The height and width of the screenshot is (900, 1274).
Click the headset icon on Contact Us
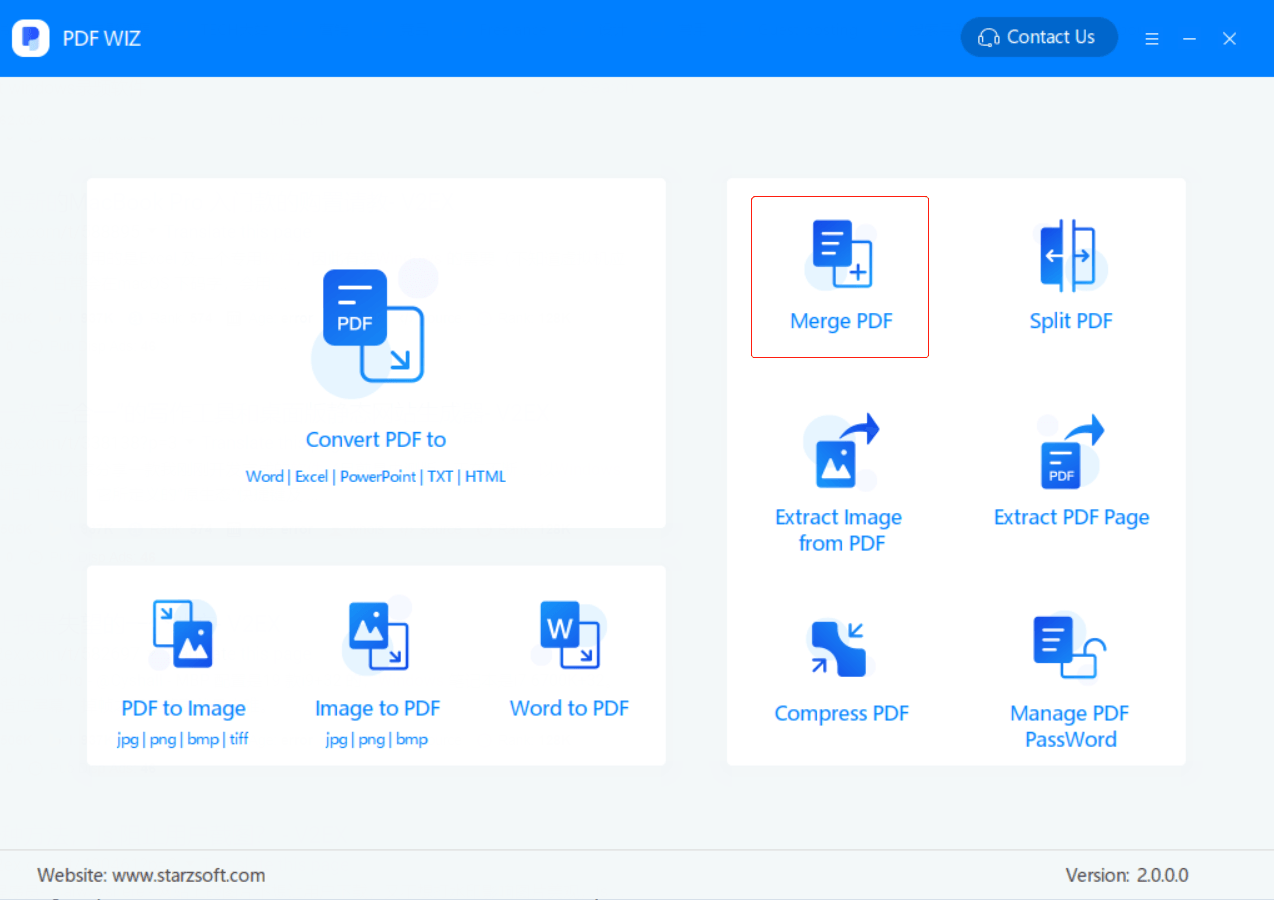[x=989, y=37]
